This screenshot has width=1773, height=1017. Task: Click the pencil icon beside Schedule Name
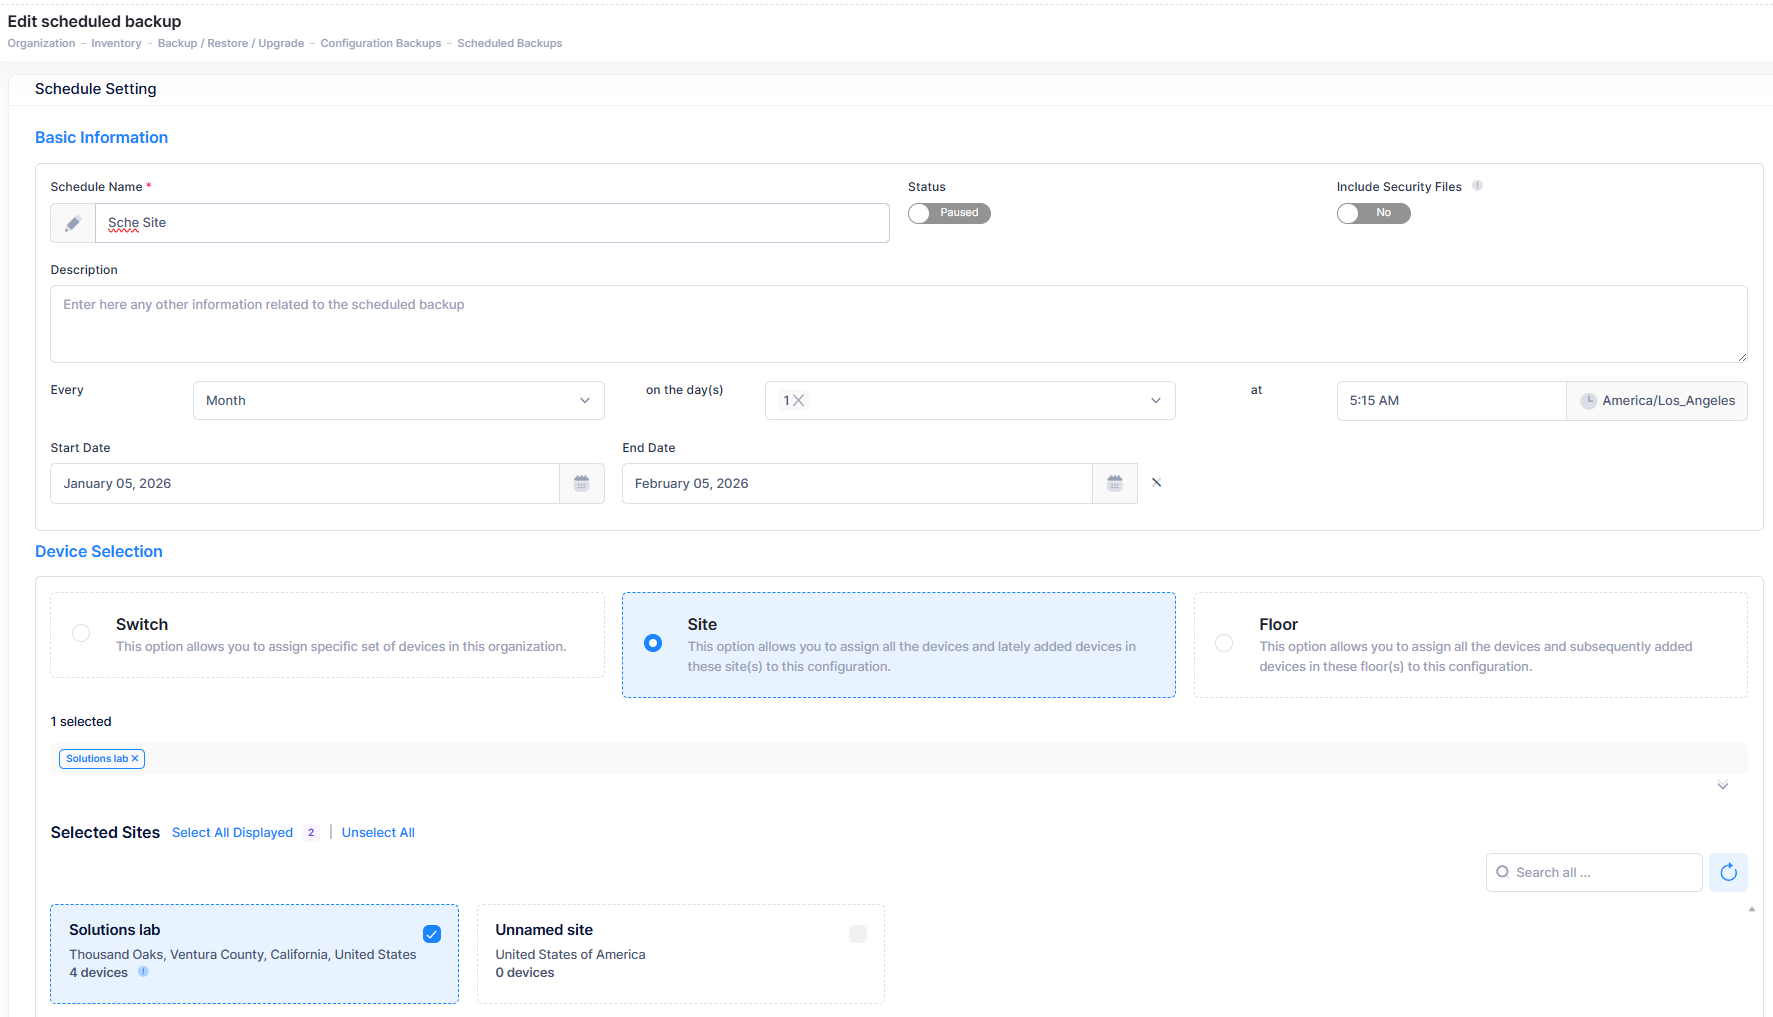tap(73, 223)
